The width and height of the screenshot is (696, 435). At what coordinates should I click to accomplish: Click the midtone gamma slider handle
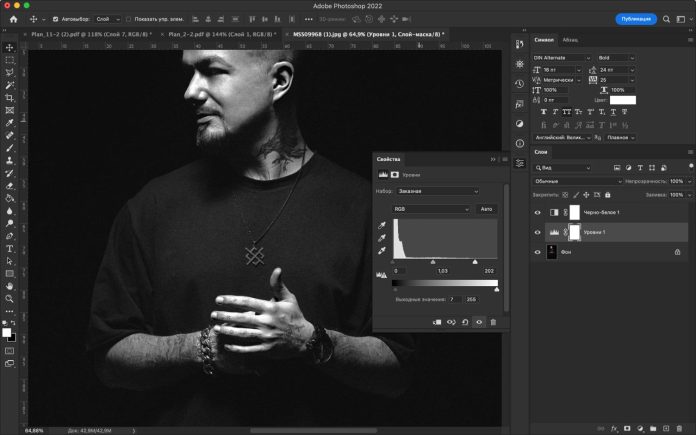coord(433,262)
